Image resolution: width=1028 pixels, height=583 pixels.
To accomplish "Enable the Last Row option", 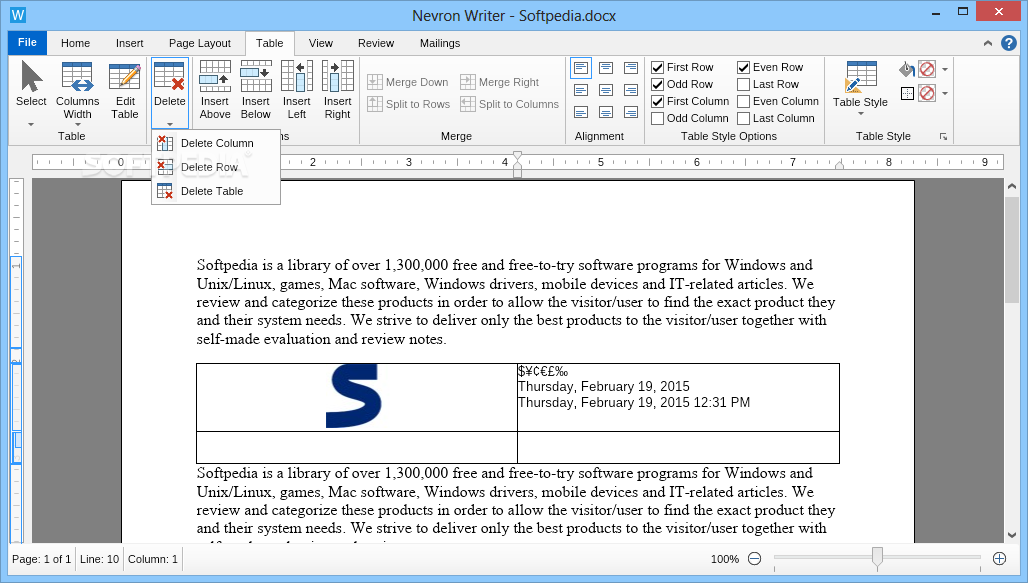I will 743,84.
